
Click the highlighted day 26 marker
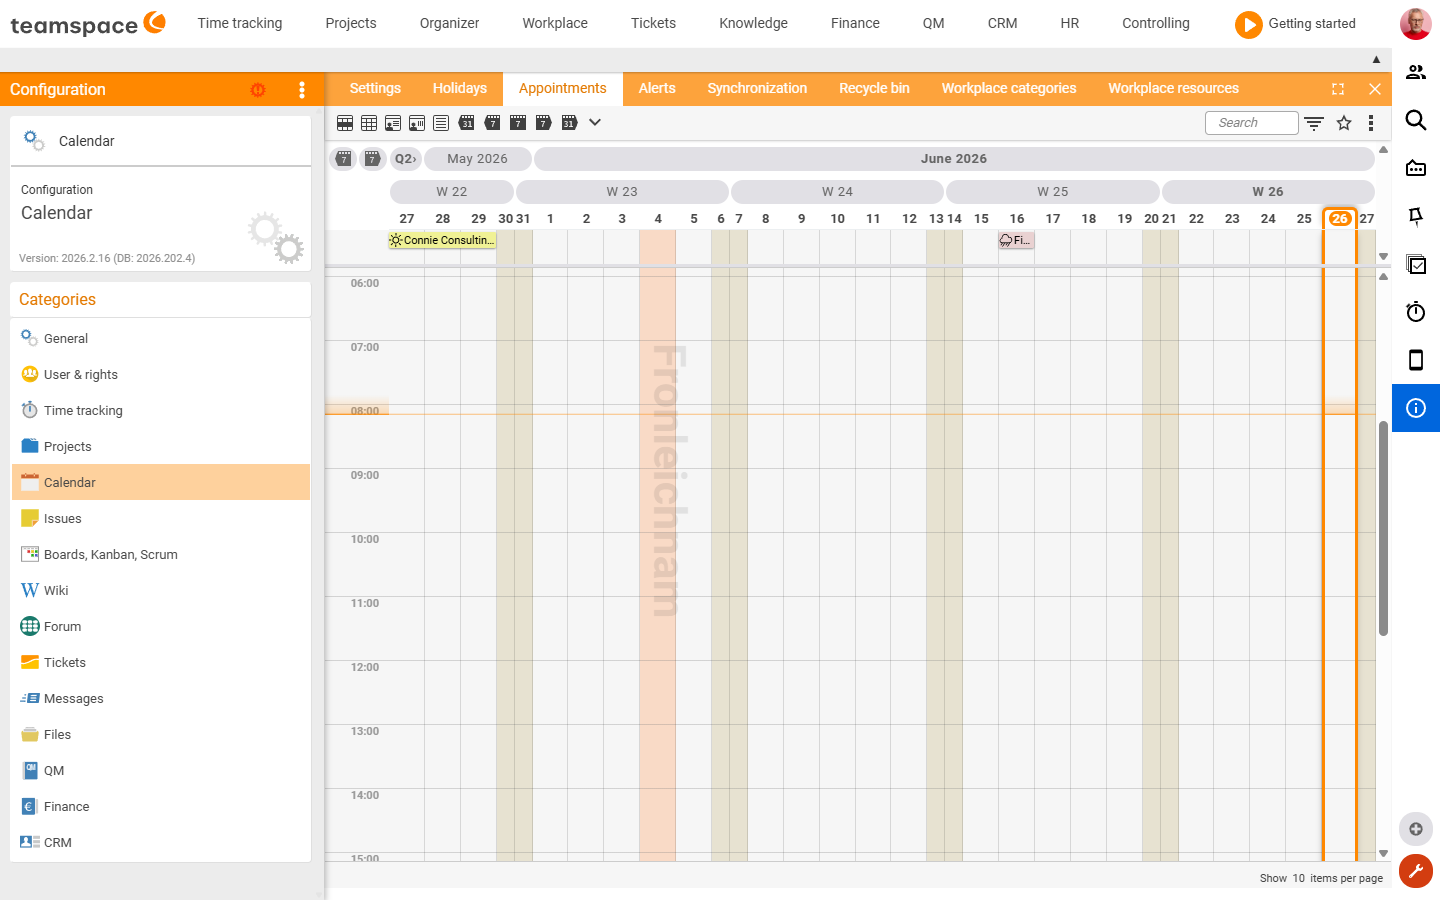click(1340, 218)
